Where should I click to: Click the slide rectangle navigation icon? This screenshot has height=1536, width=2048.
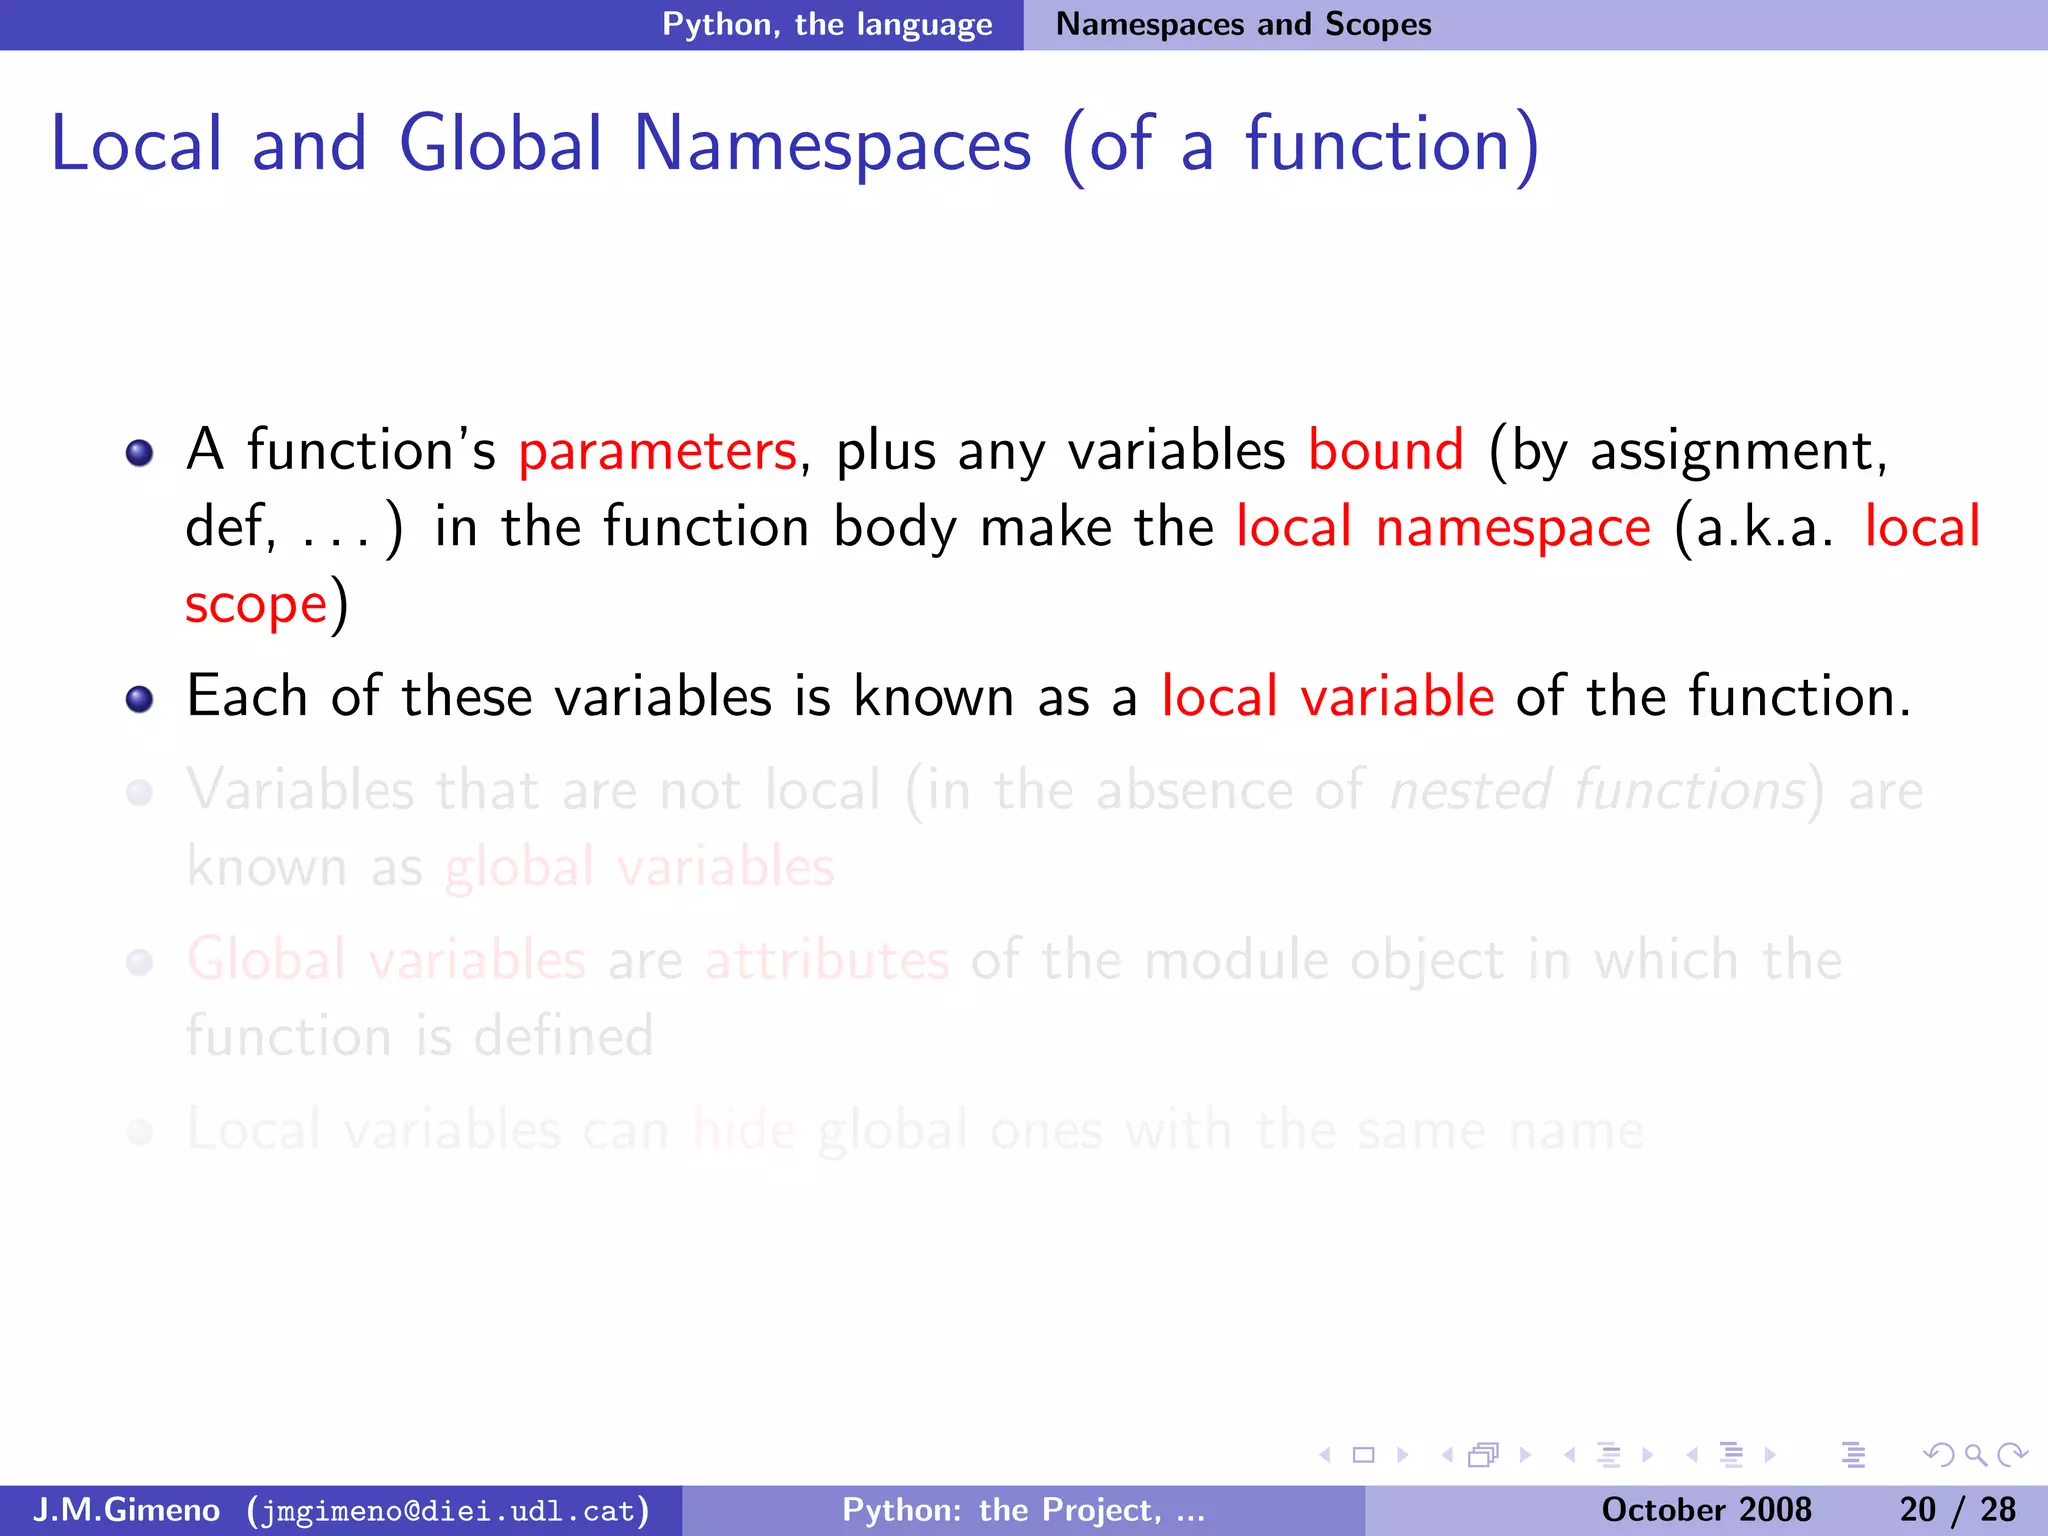1364,1455
